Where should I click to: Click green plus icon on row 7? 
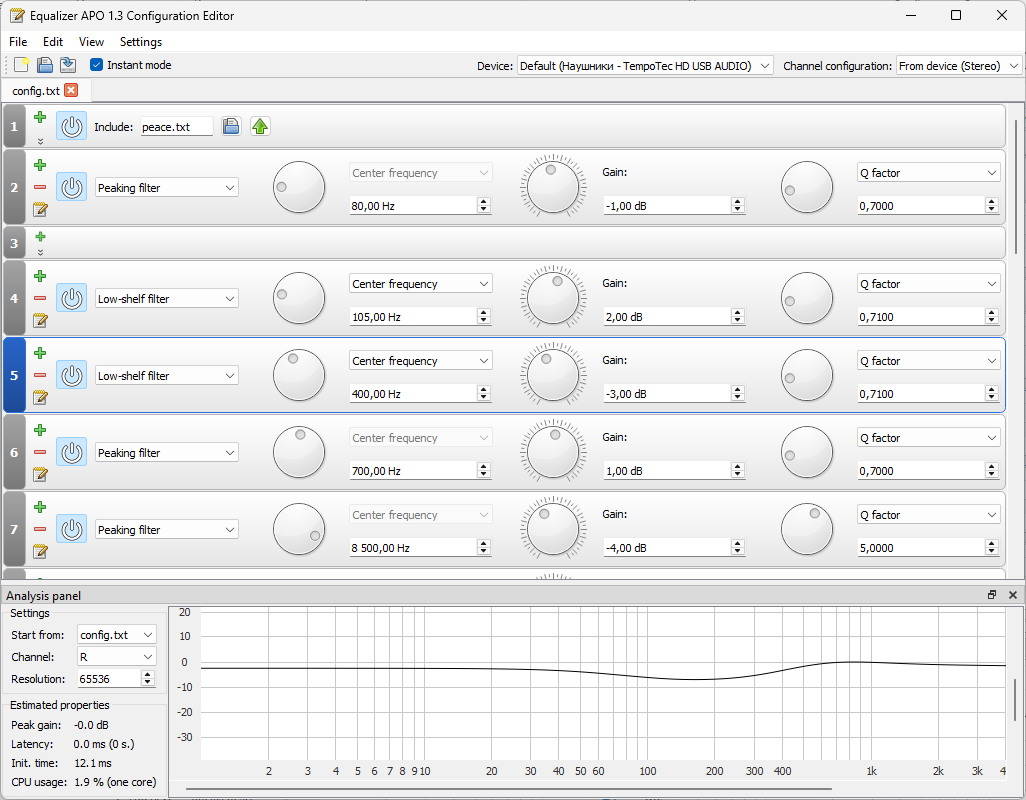point(40,507)
